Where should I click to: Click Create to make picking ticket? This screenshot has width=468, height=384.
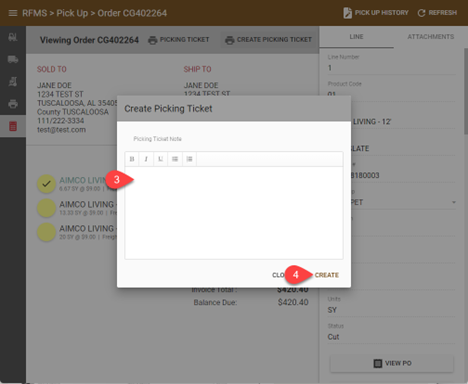click(327, 275)
